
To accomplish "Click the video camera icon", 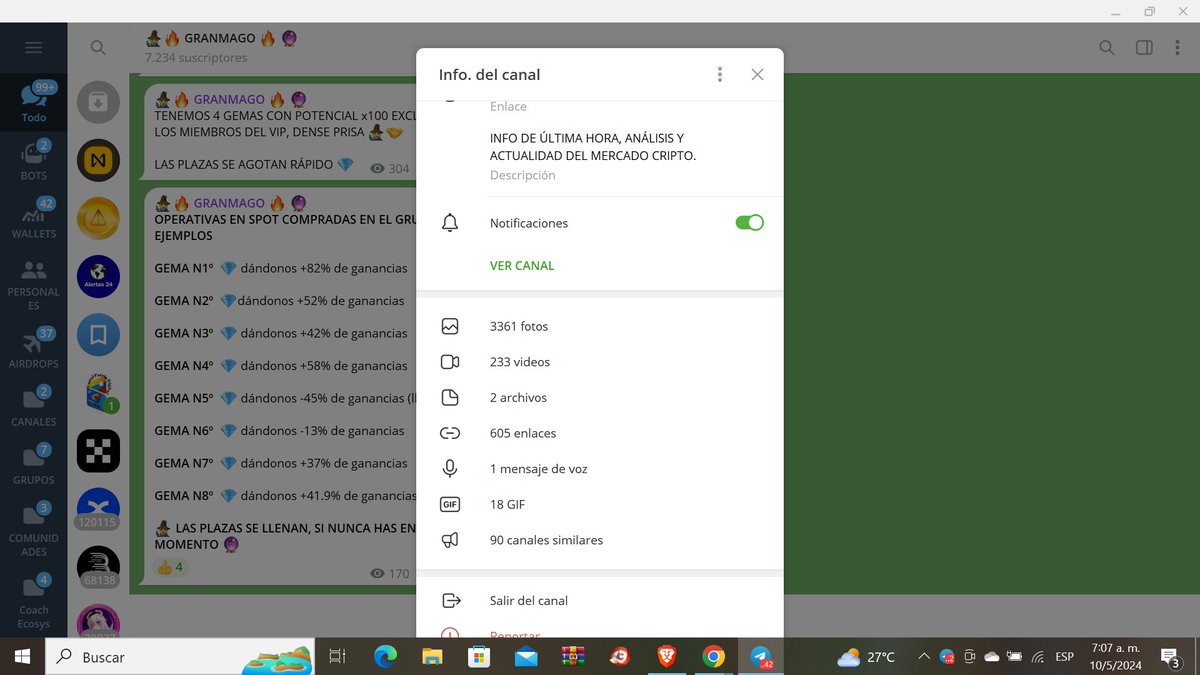I will point(450,362).
